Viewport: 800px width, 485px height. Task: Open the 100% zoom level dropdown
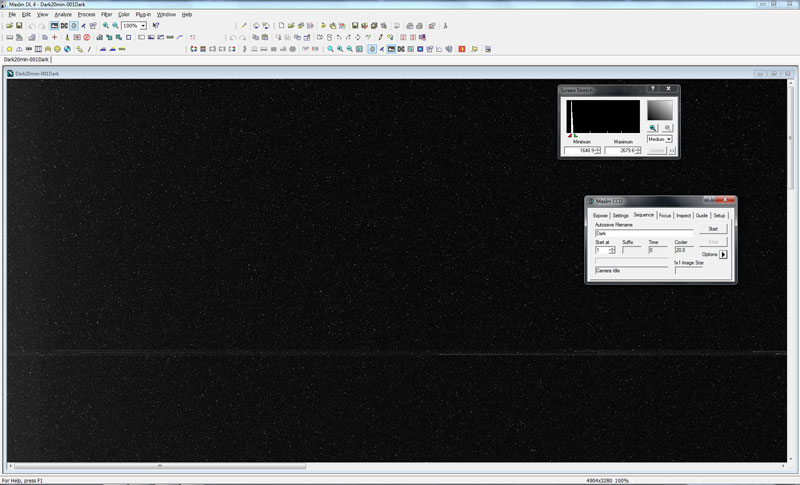pos(143,25)
